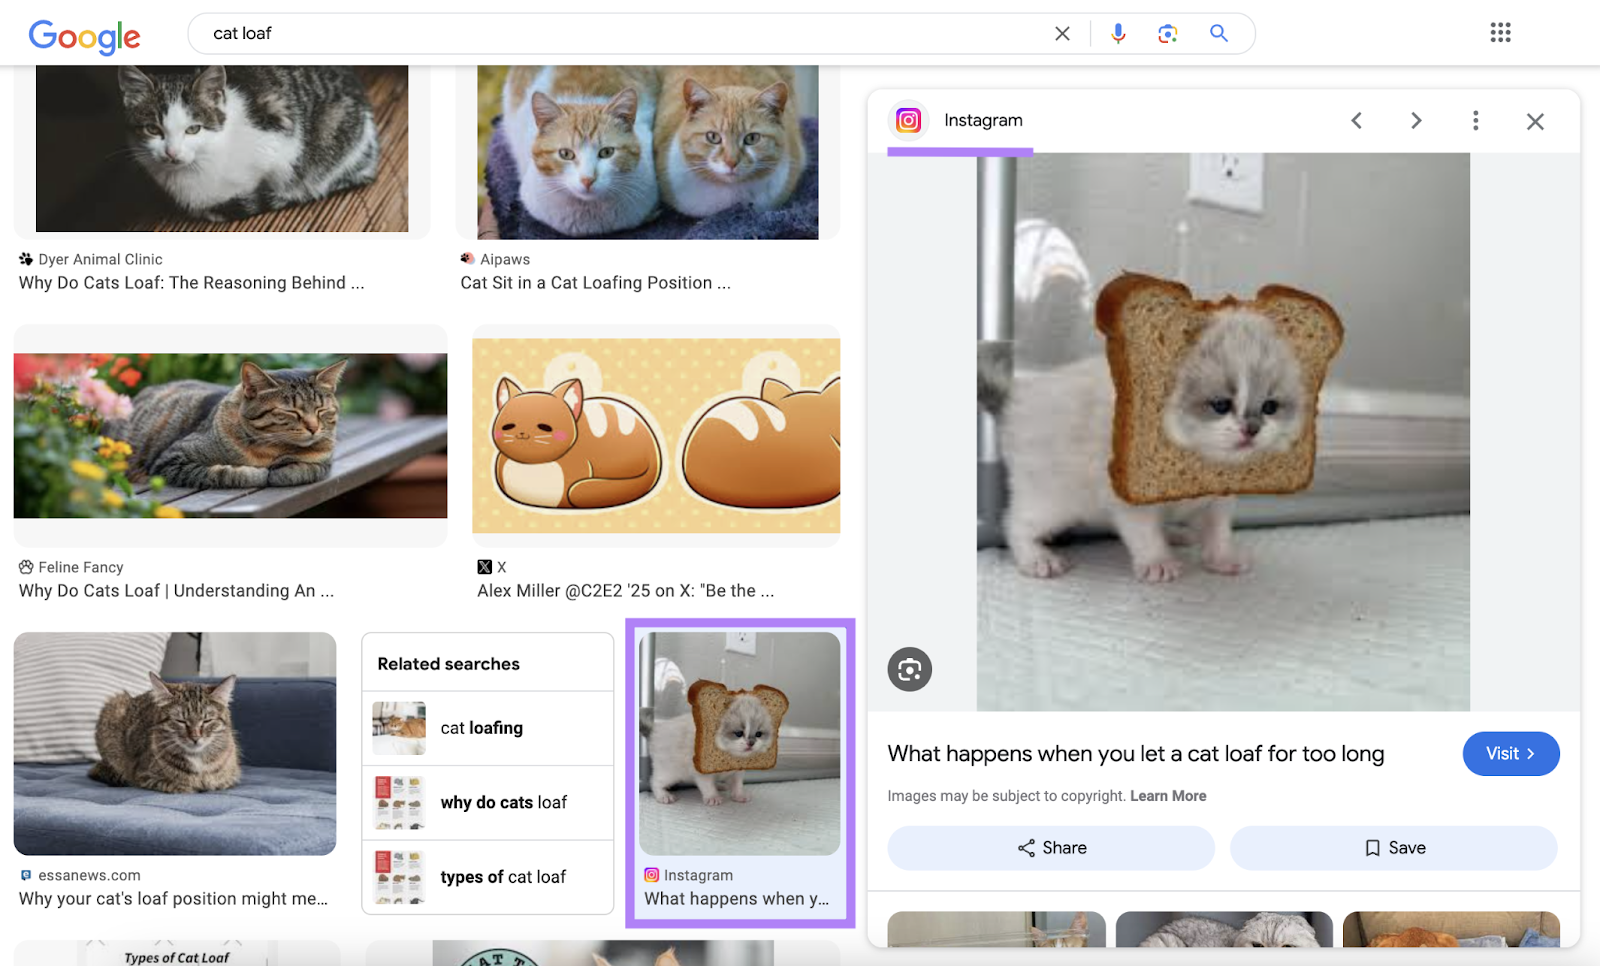Start a voice search with the microphone icon
Viewport: 1600px width, 966px height.
pos(1117,33)
